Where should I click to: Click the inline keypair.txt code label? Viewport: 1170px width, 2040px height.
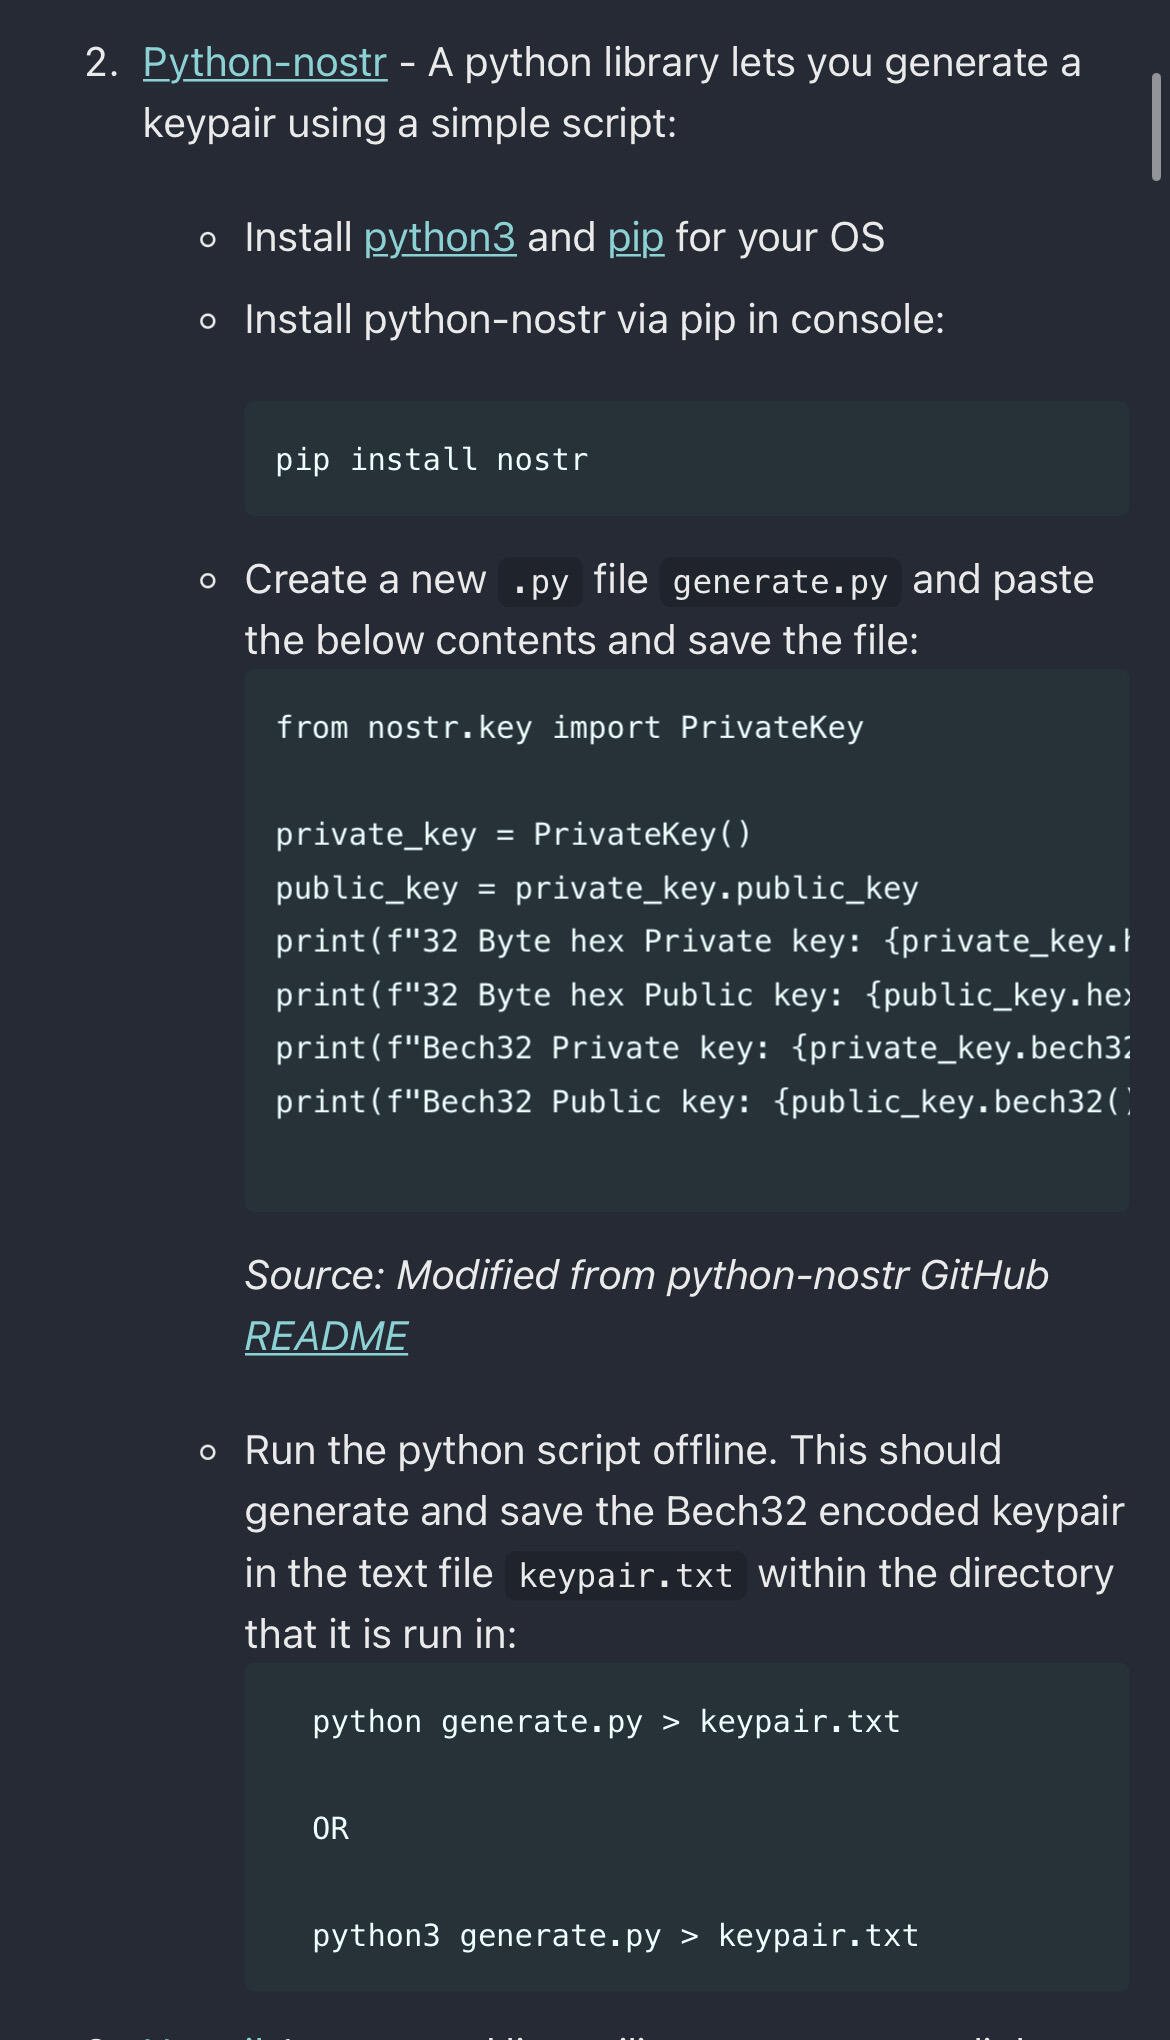coord(626,1576)
